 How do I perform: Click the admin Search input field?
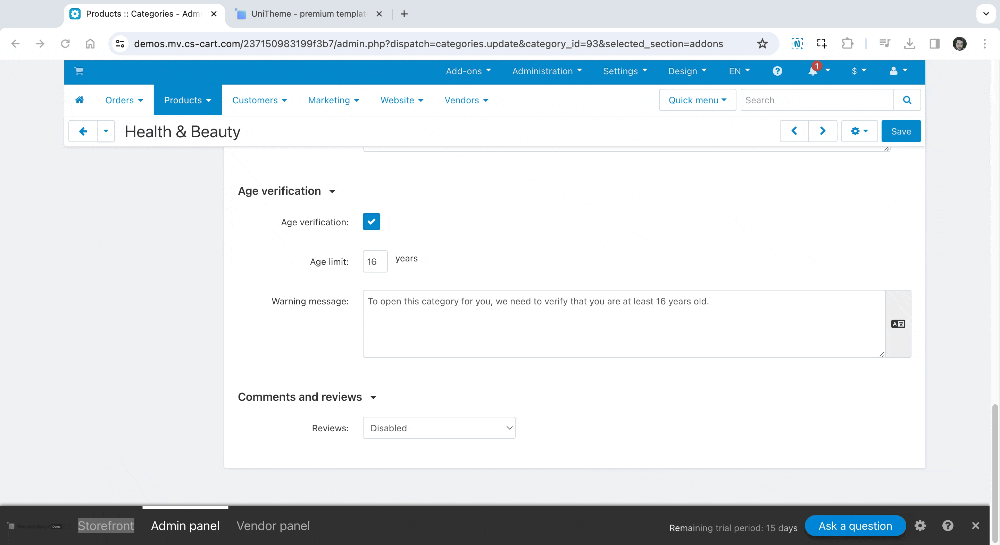click(x=817, y=100)
